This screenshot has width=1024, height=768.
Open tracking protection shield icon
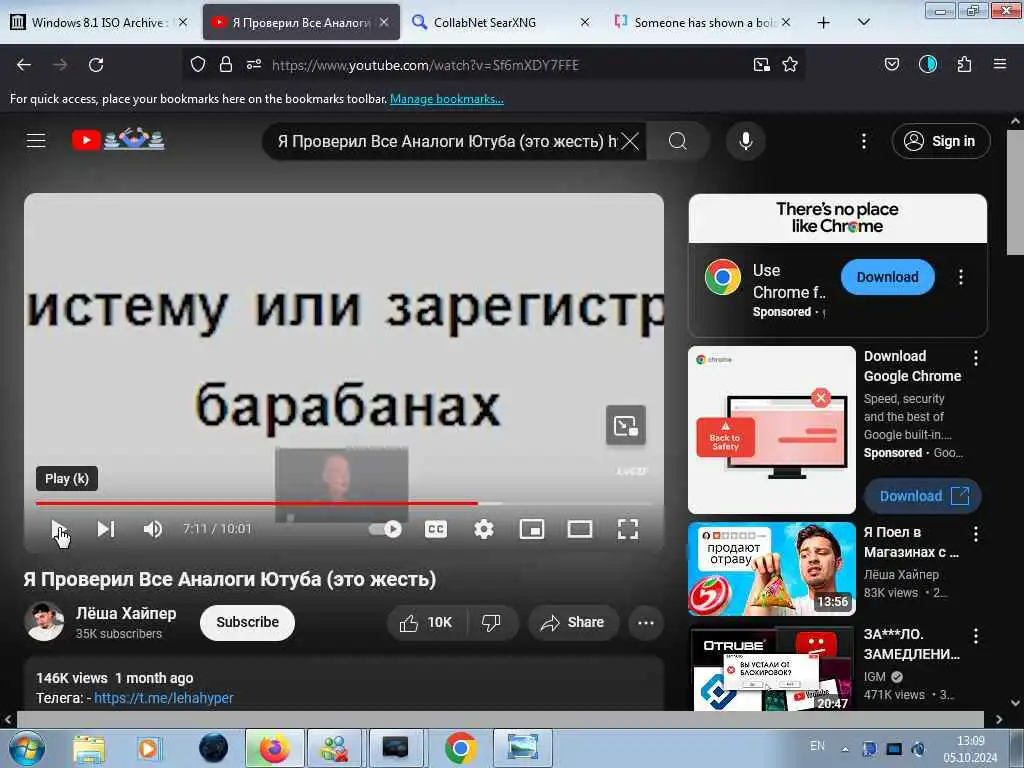pos(198,64)
